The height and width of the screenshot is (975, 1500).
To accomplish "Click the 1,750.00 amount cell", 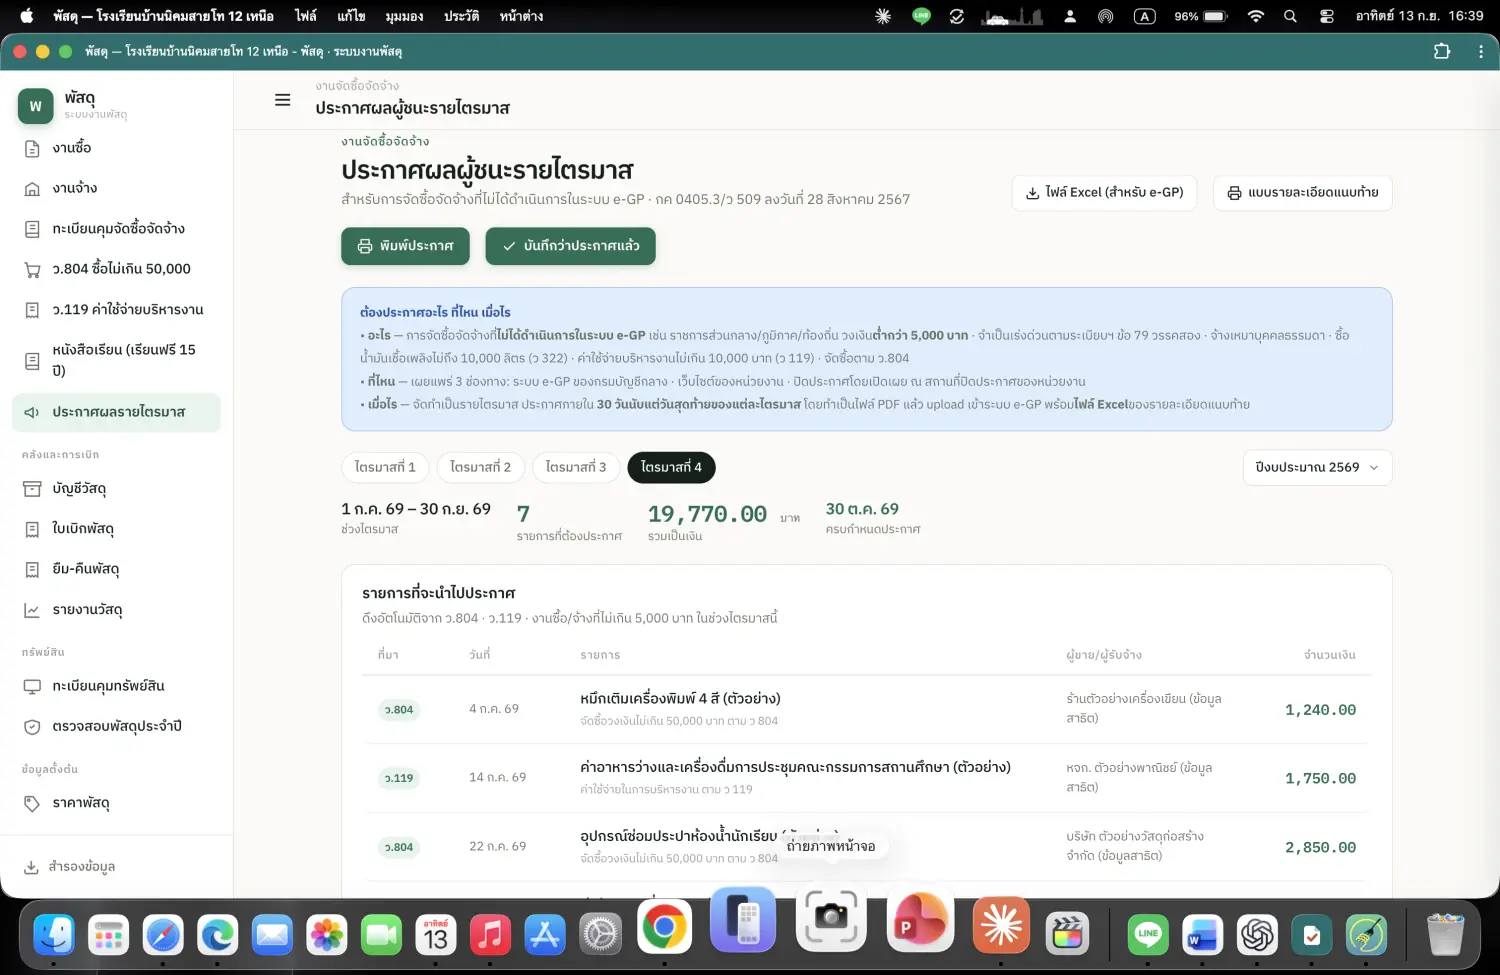I will tap(1320, 779).
